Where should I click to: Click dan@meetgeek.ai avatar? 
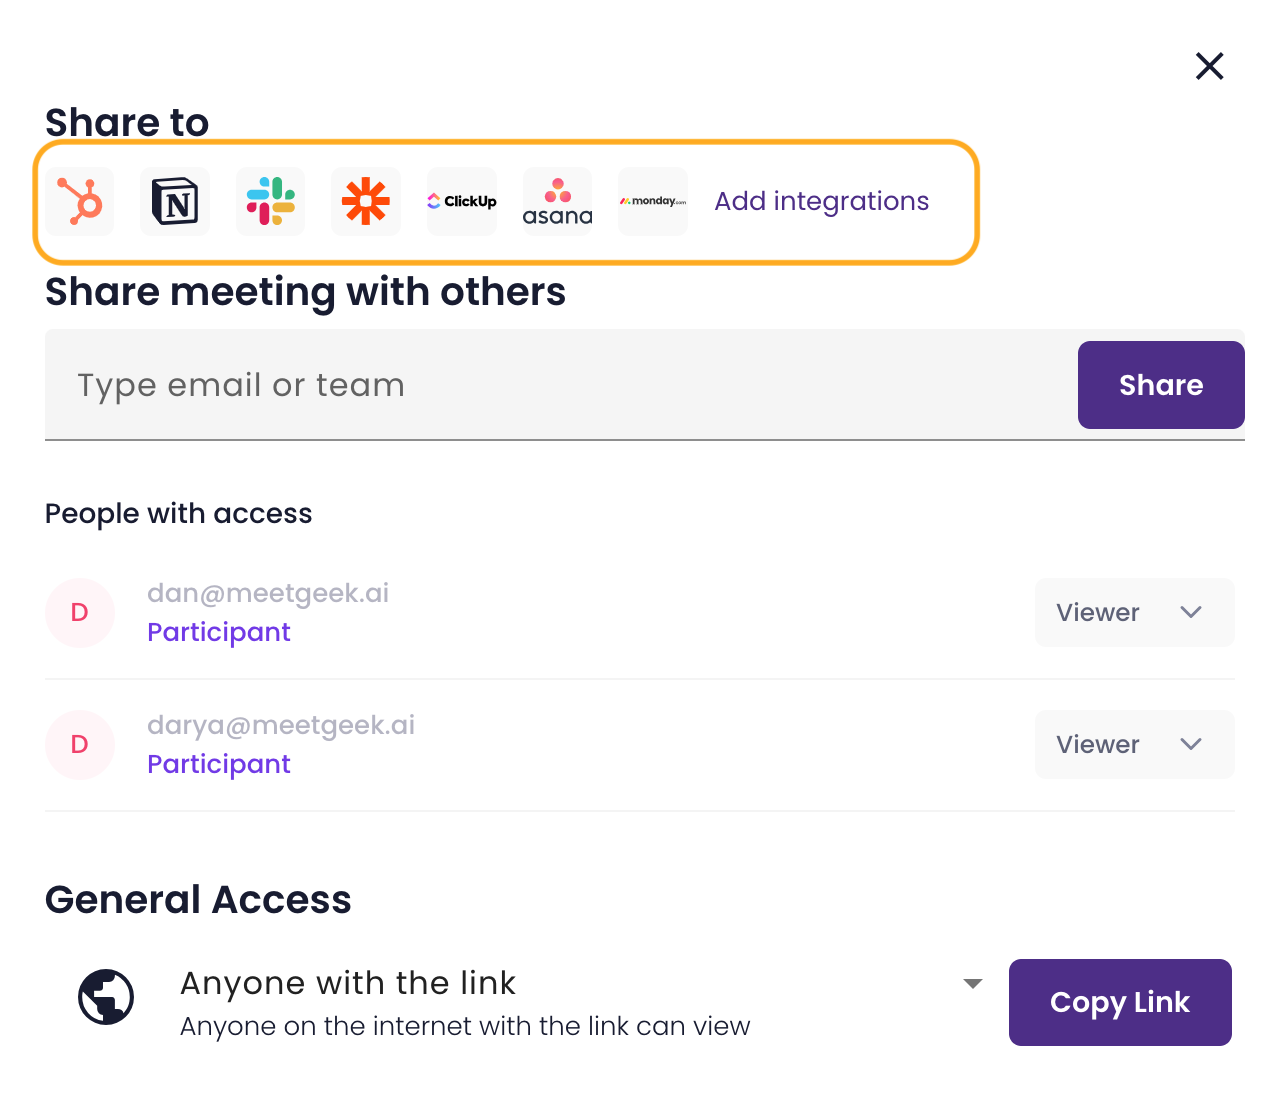(80, 612)
